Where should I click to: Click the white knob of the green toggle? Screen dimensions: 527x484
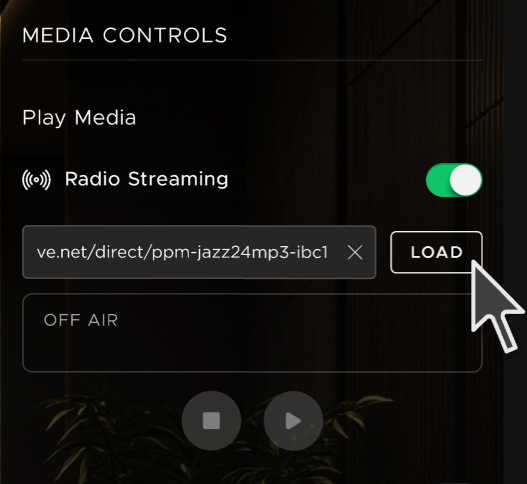(x=465, y=180)
